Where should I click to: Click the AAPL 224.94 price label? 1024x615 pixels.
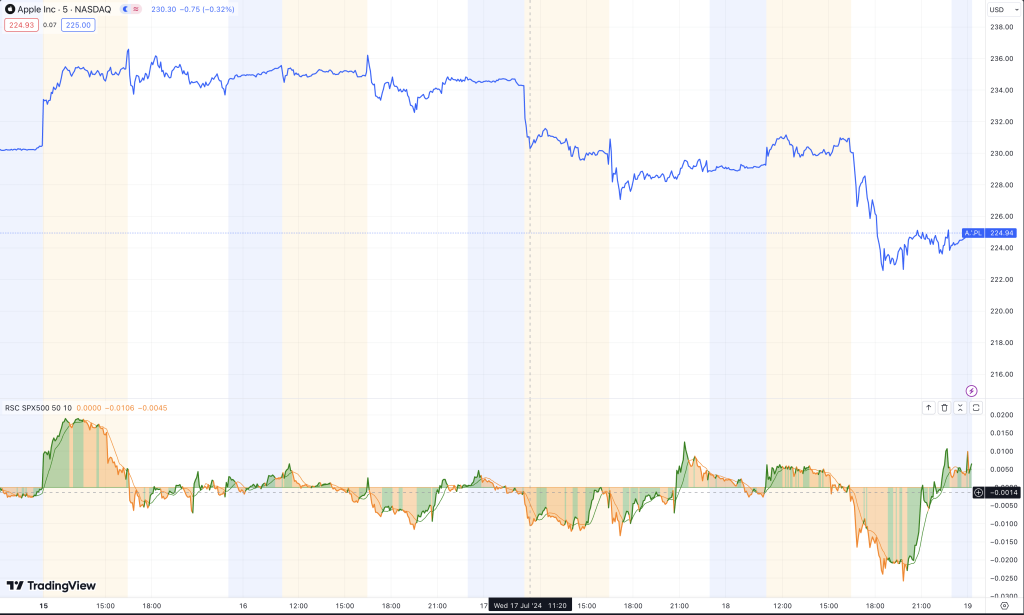(x=990, y=233)
